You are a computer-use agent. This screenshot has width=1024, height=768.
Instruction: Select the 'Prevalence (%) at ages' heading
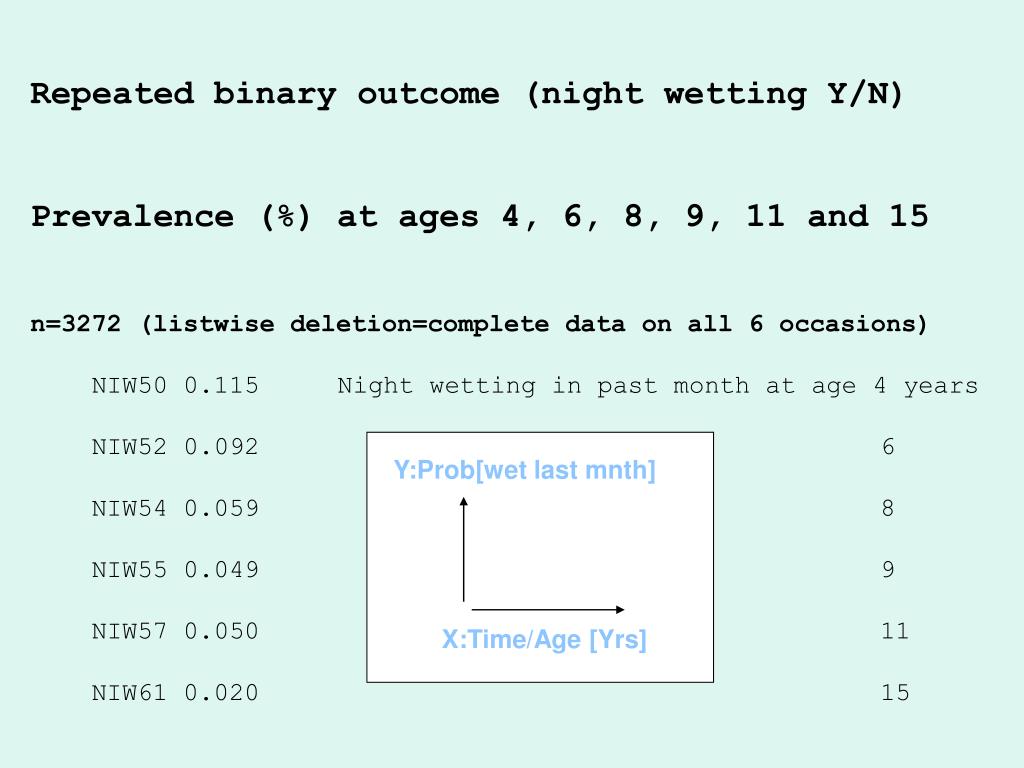479,216
